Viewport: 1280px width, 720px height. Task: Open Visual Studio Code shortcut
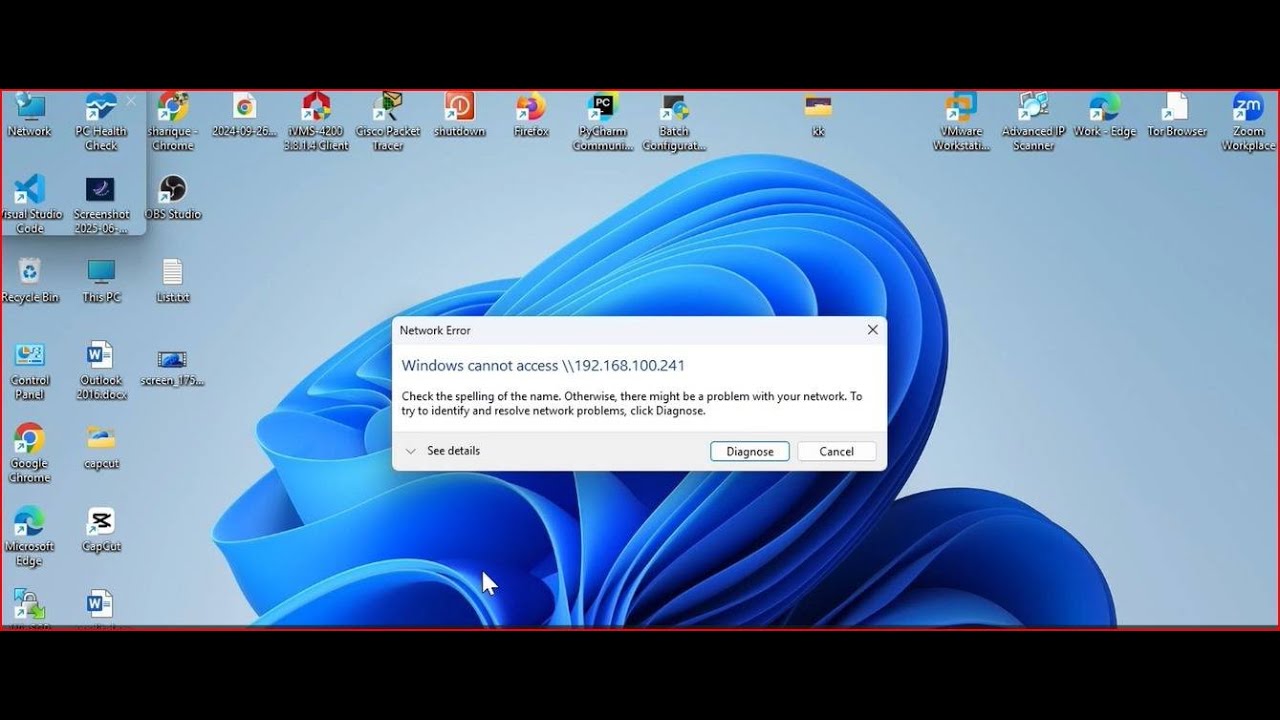[30, 204]
